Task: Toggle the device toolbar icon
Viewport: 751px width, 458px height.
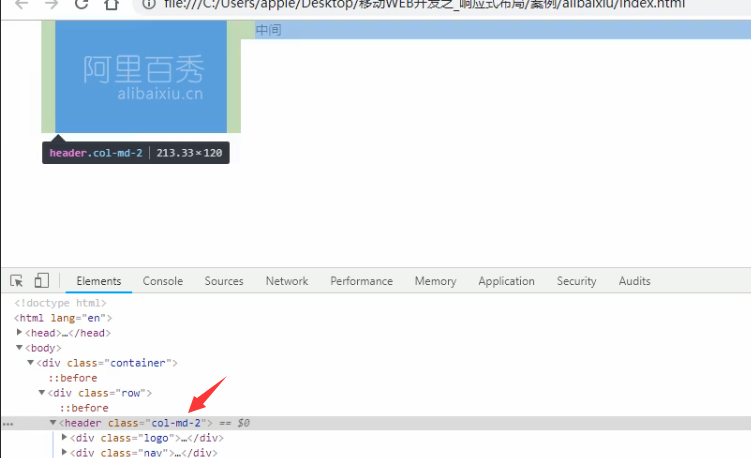Action: point(42,280)
